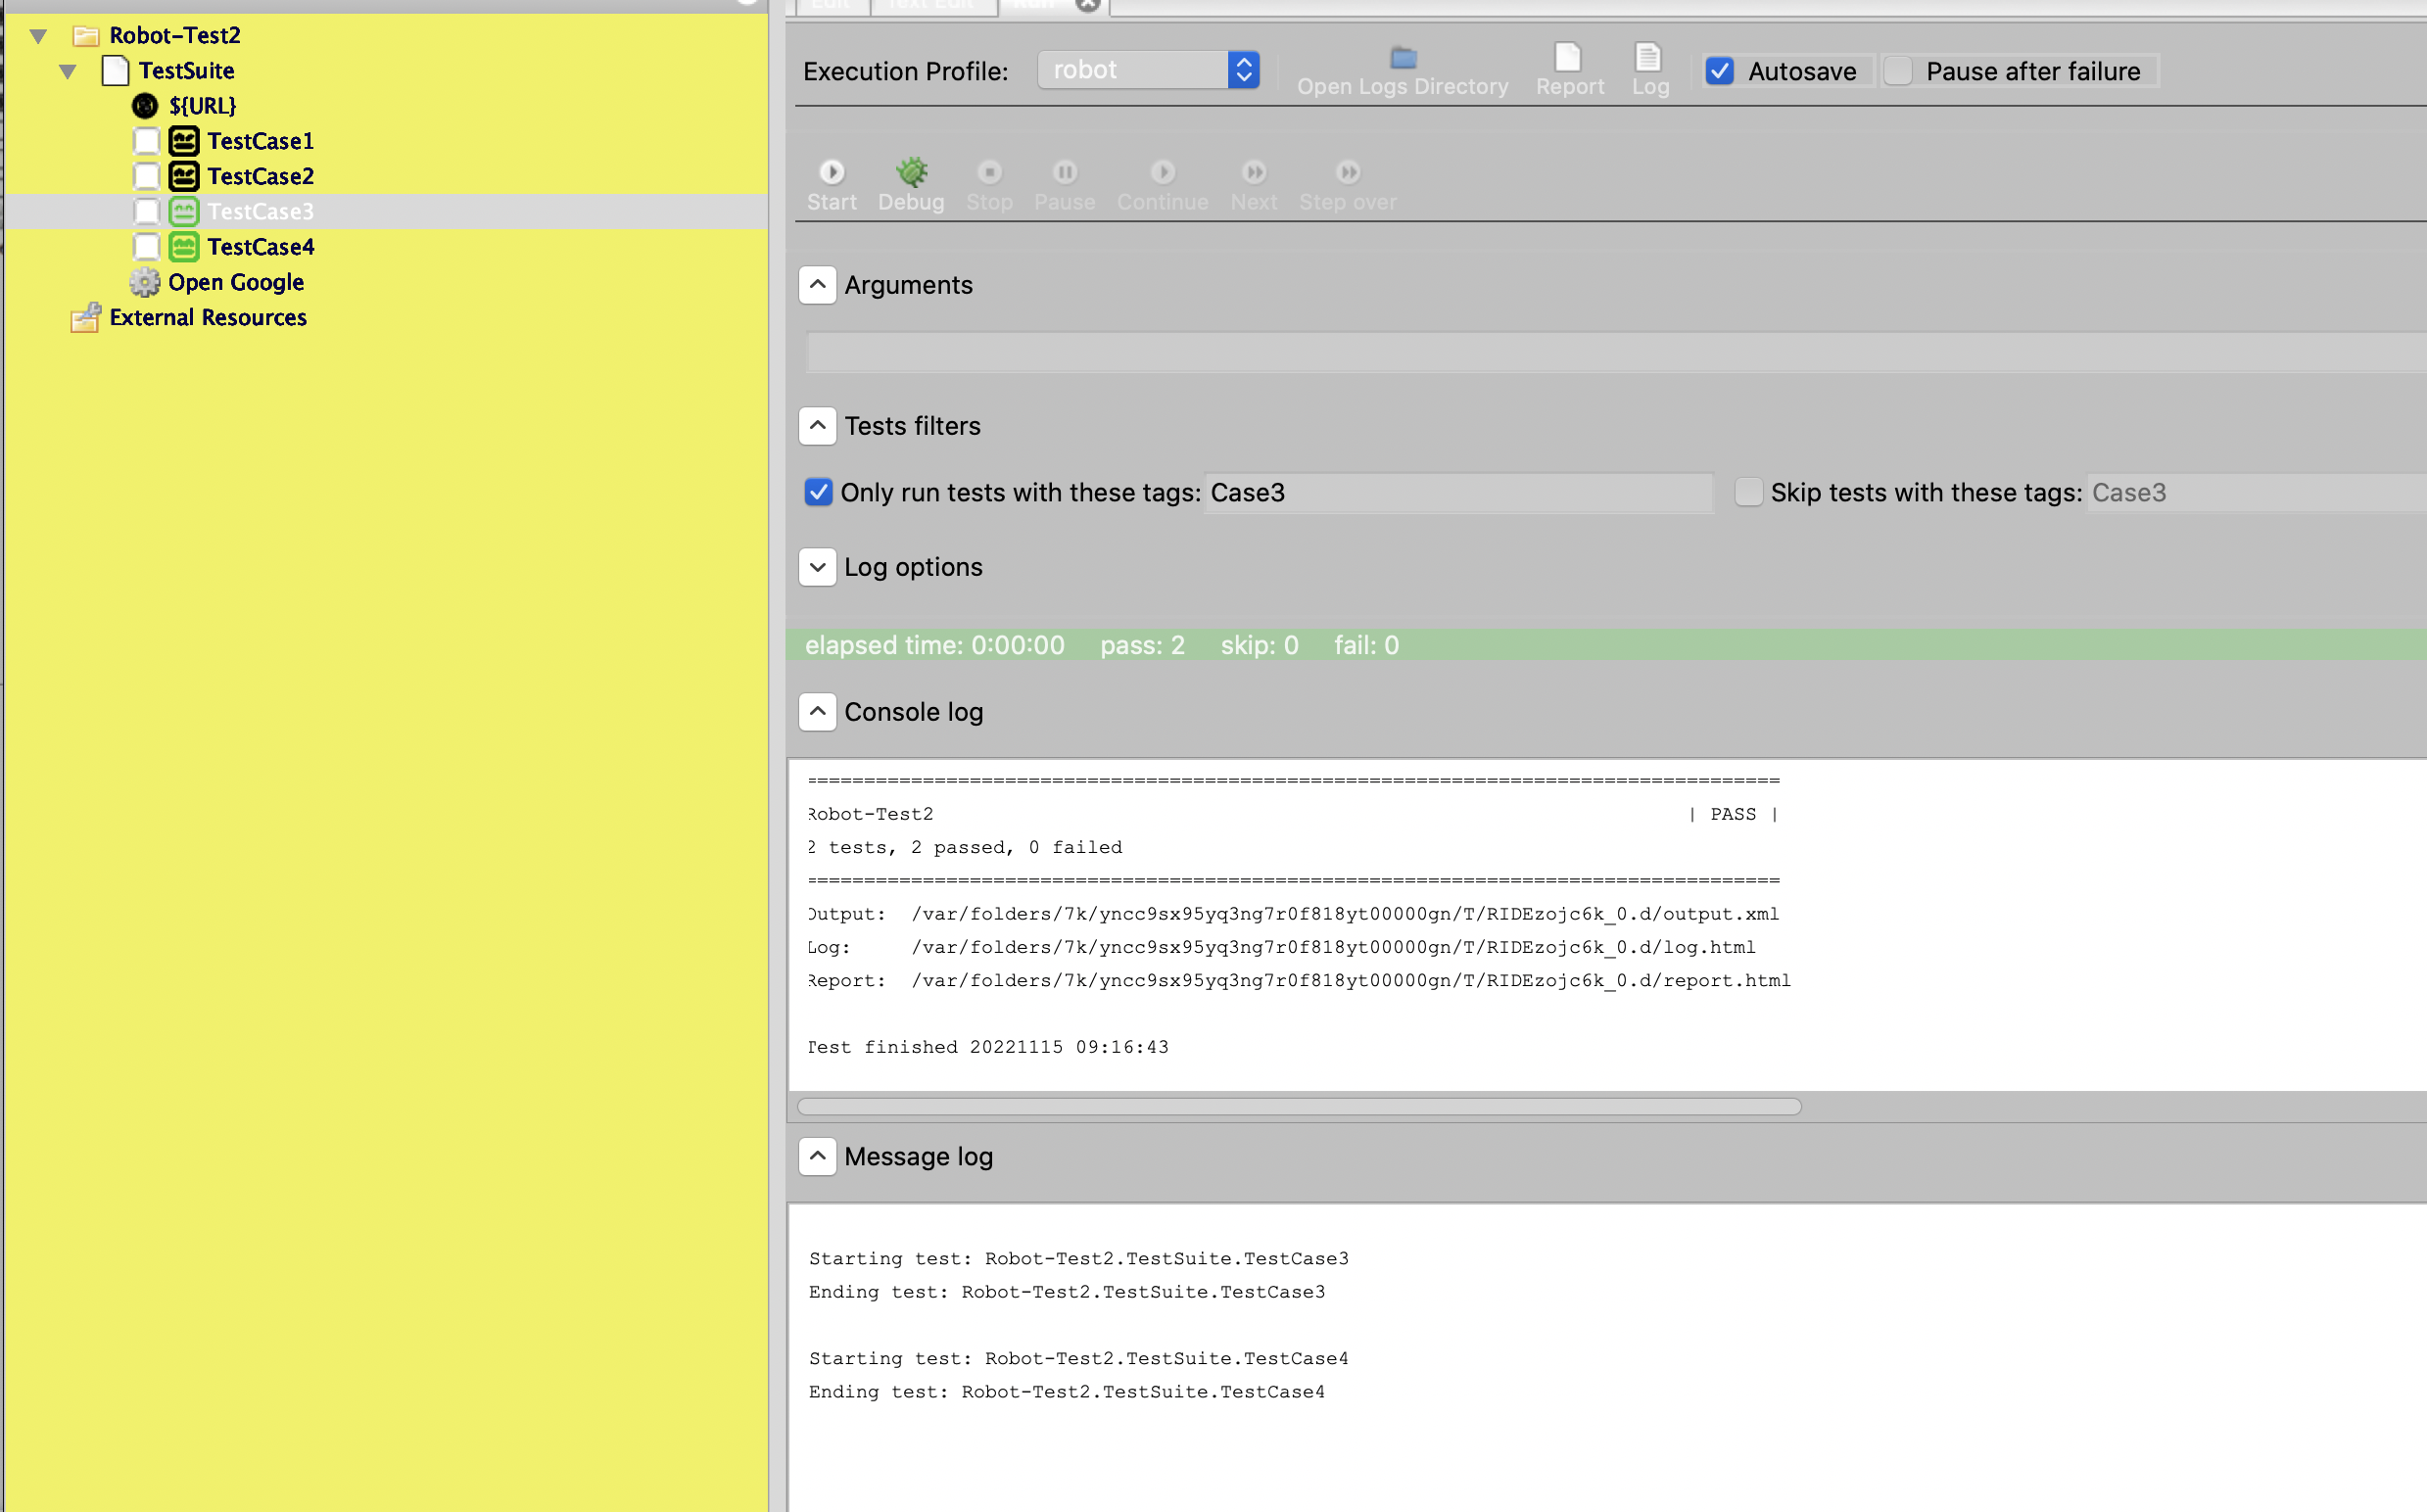
Task: Click the Step over button
Action: 1347,186
